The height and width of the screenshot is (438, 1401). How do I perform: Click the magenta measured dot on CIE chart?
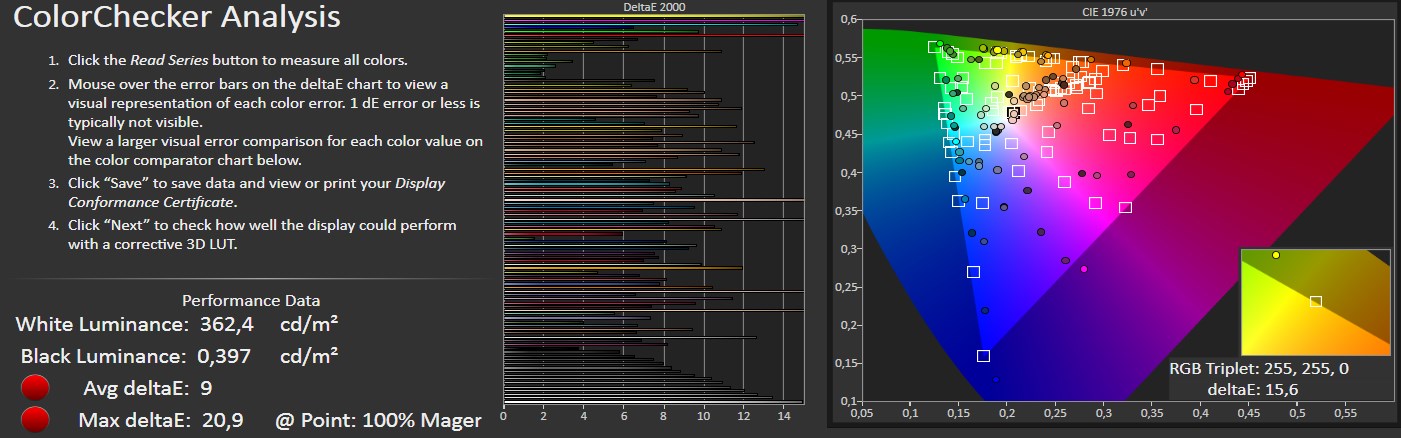tap(1083, 269)
